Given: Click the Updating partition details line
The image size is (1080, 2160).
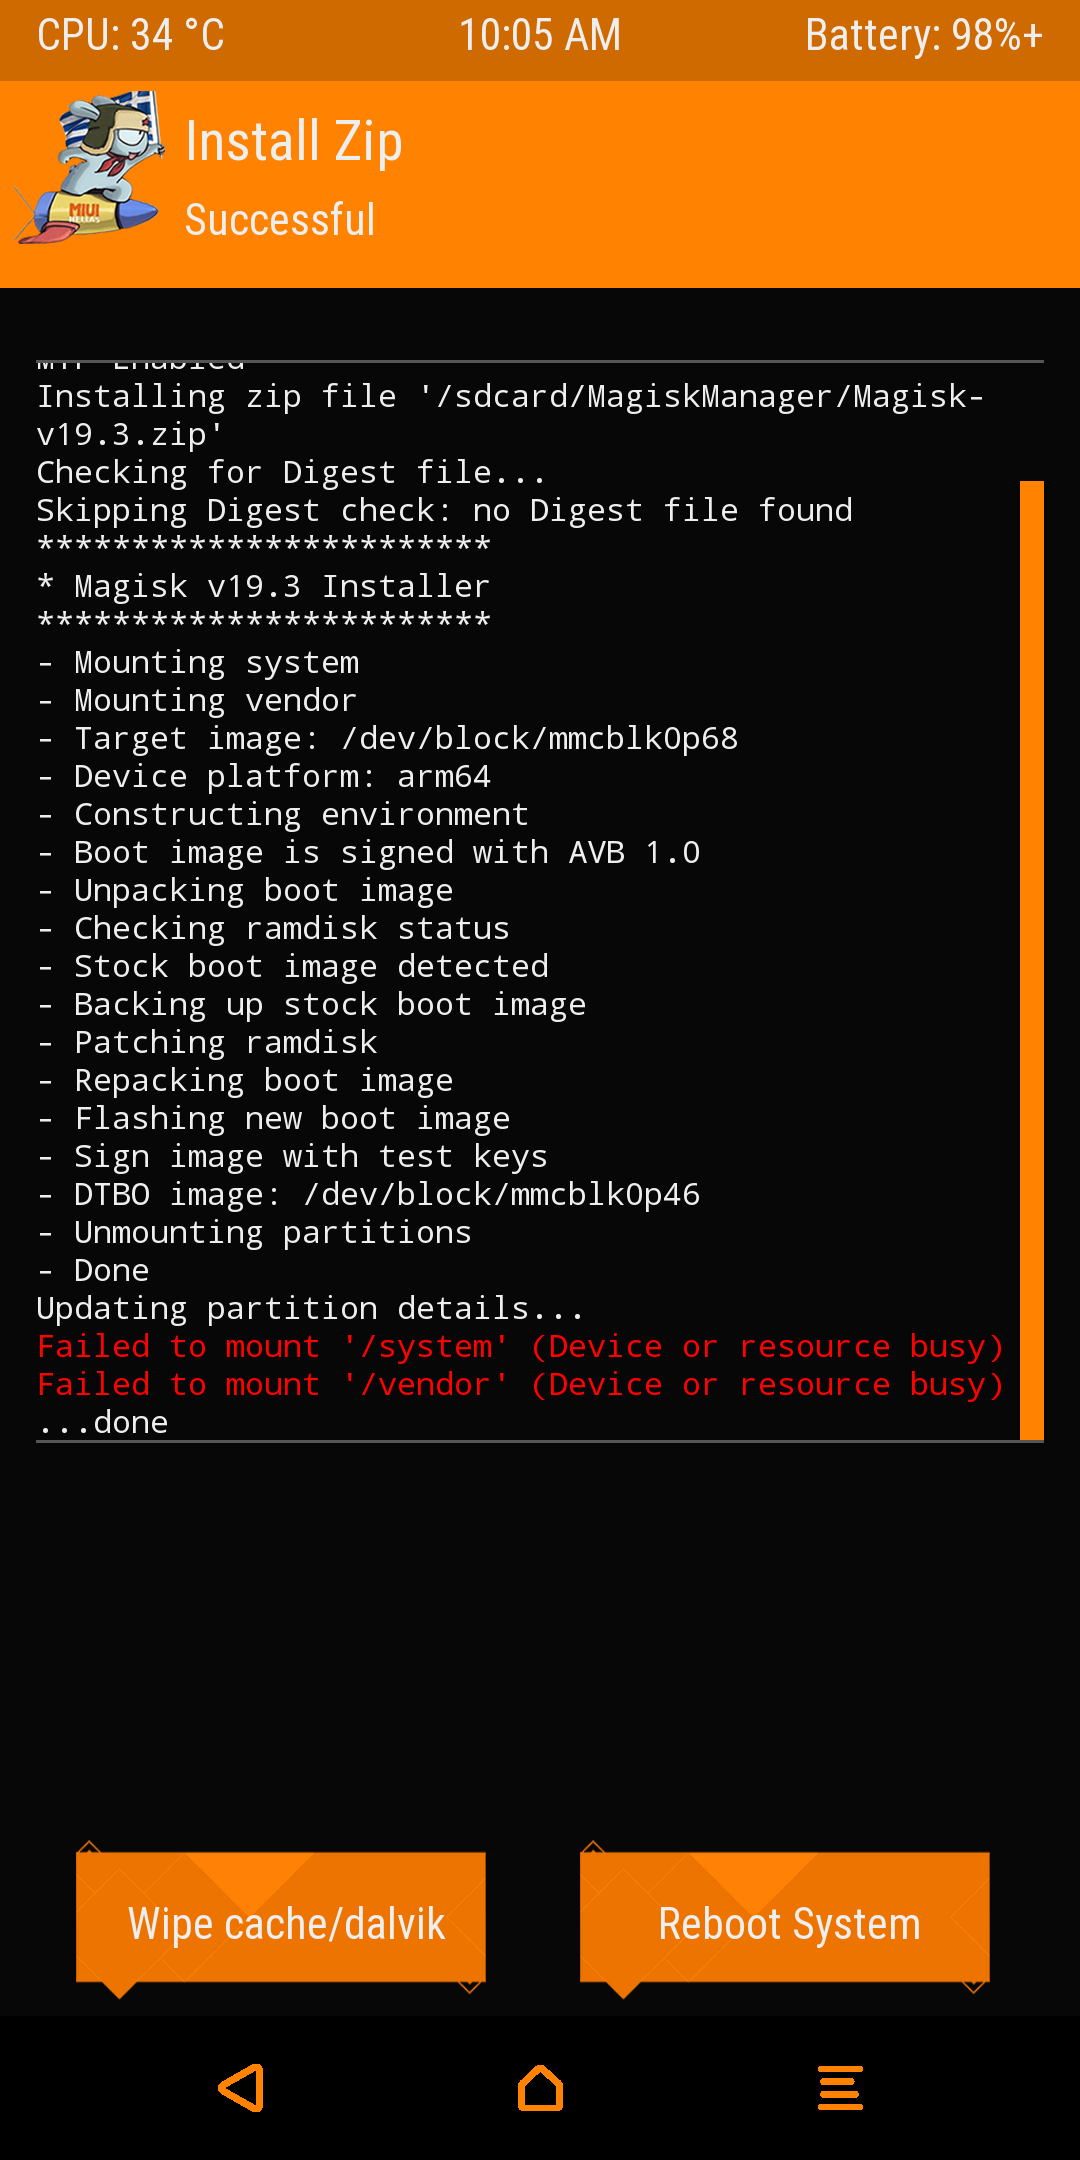Looking at the screenshot, I should tap(310, 1309).
